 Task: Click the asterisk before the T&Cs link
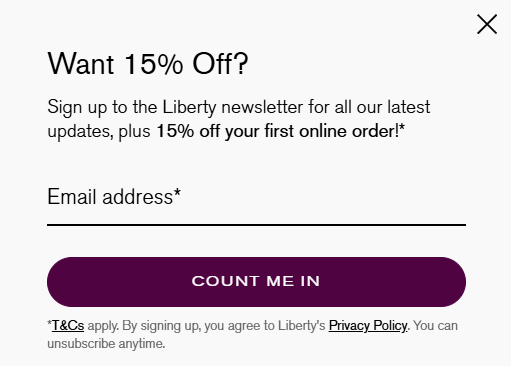49,323
